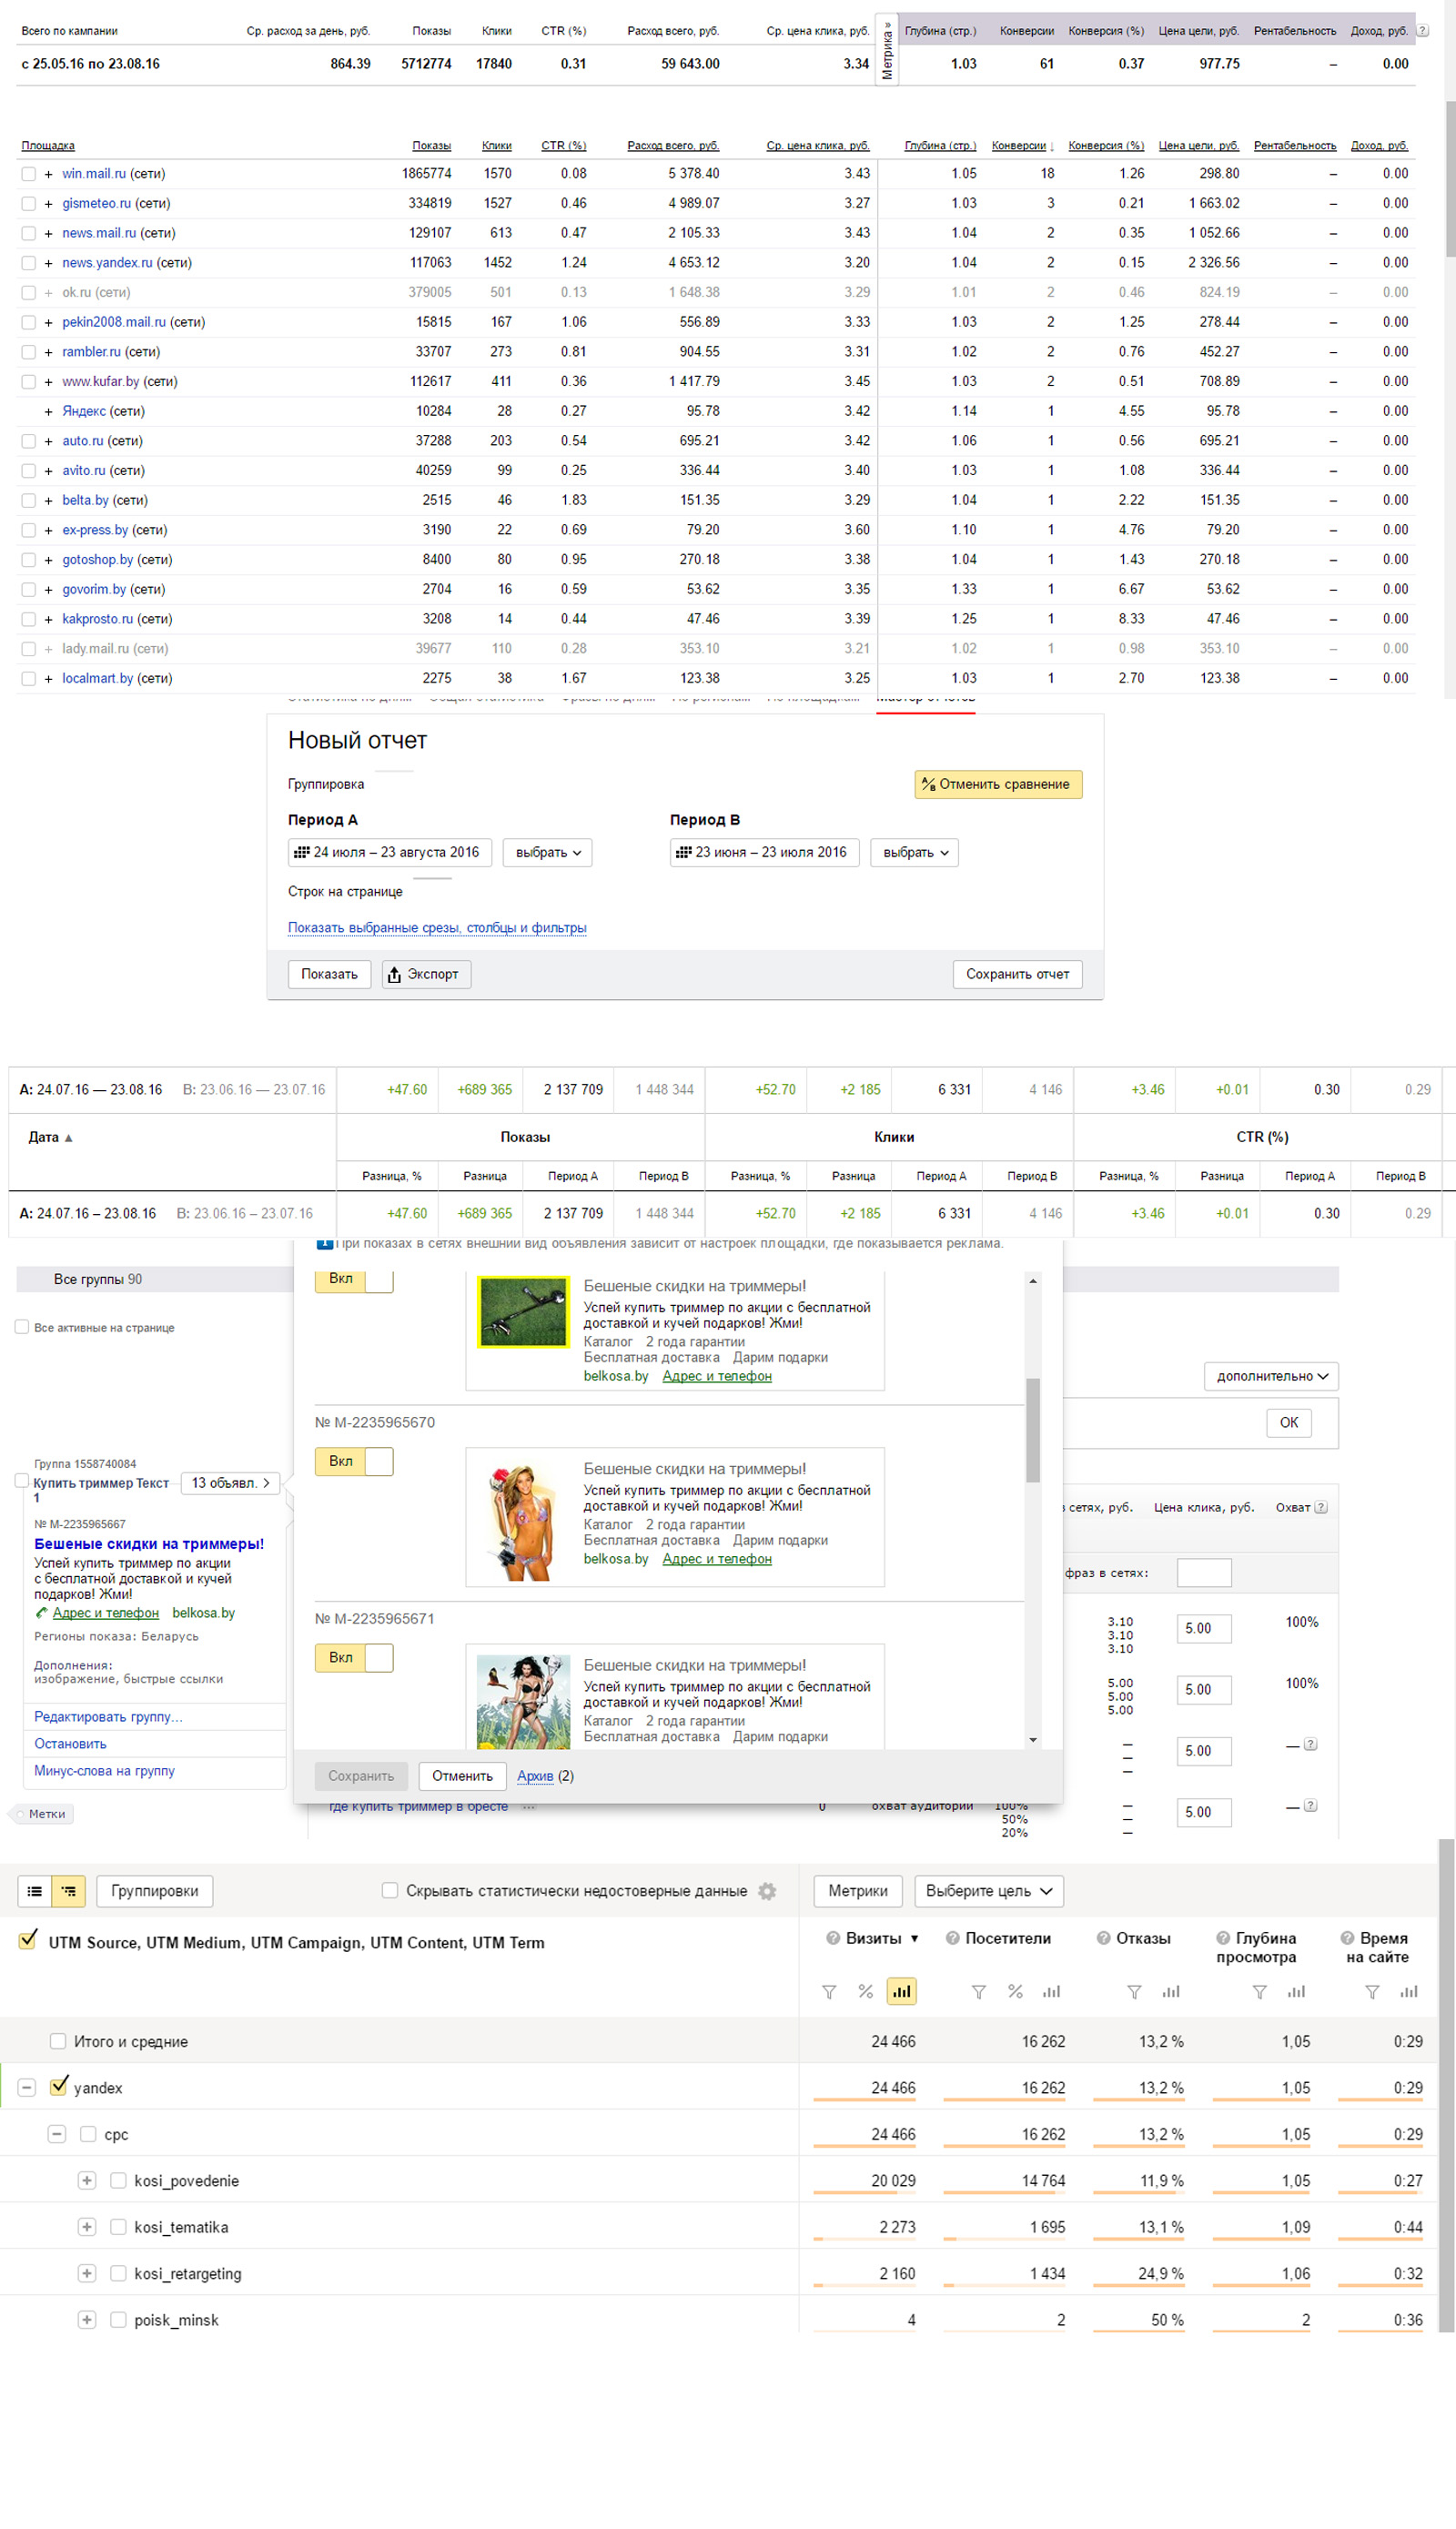Click the ads popup scrollbar thumb
The height and width of the screenshot is (2529, 1456).
(1033, 1430)
